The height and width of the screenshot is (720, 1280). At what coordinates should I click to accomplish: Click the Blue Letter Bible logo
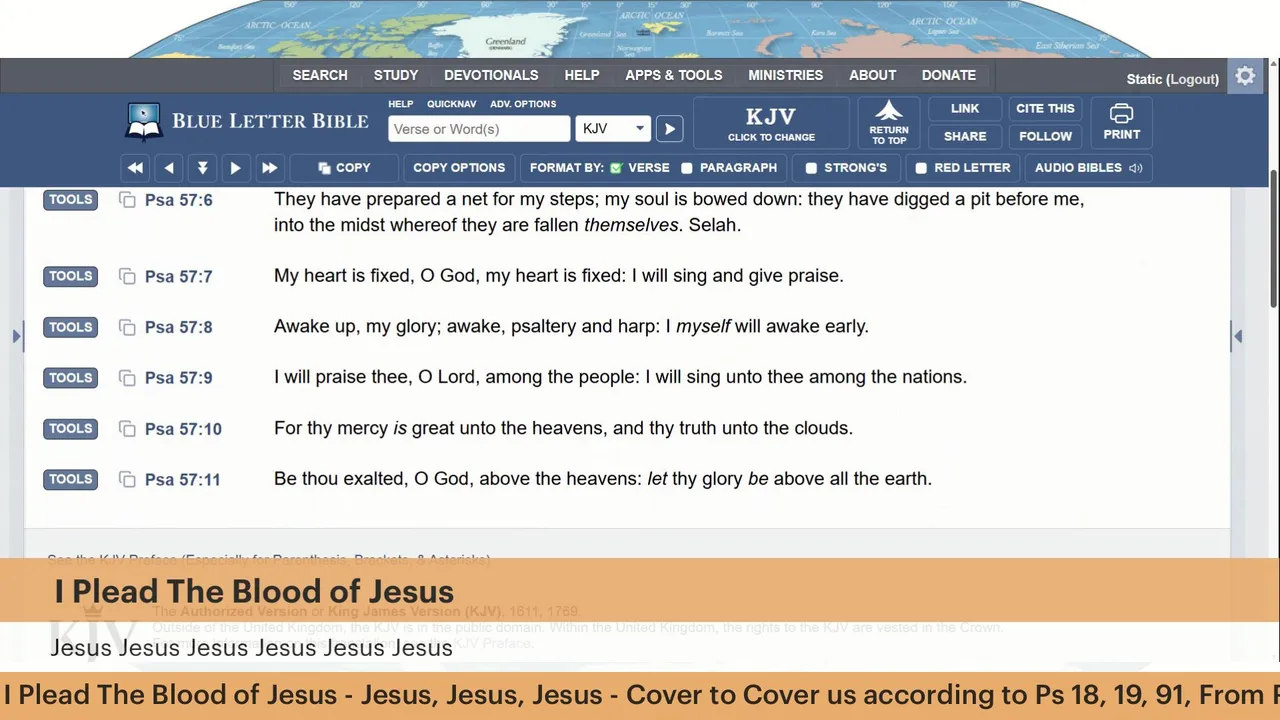[247, 121]
